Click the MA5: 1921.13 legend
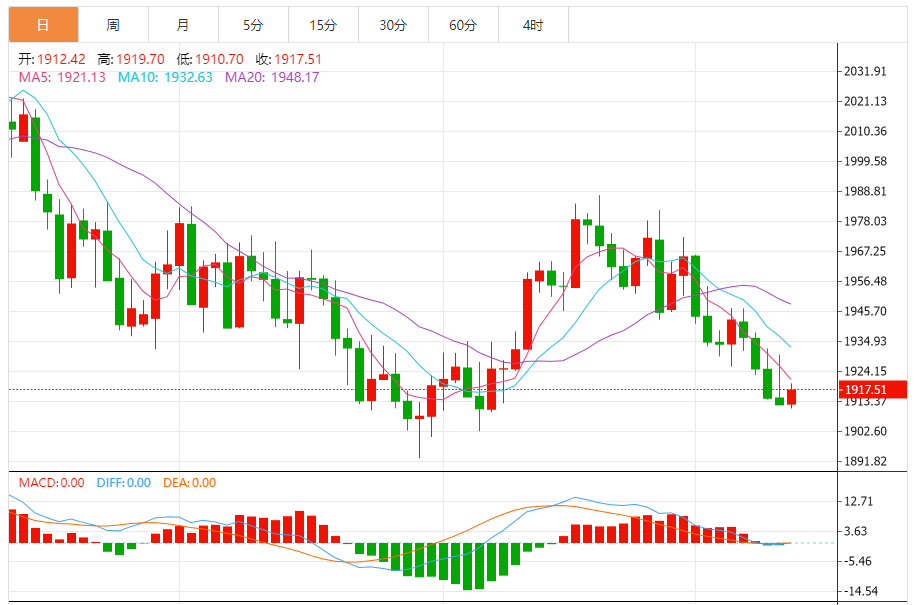The height and width of the screenshot is (605, 922). tap(62, 77)
